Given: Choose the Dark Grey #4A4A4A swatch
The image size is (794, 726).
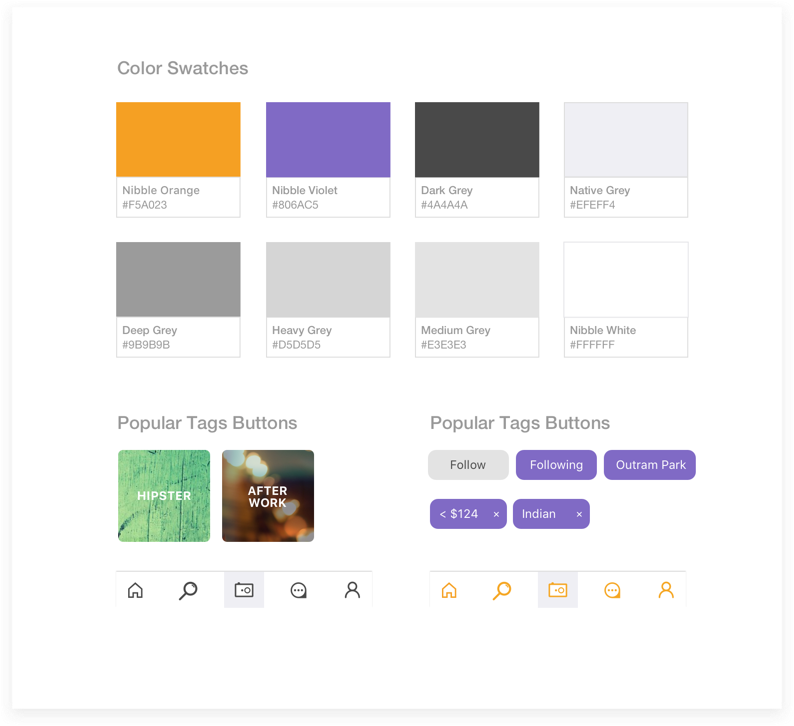Looking at the screenshot, I should [477, 160].
